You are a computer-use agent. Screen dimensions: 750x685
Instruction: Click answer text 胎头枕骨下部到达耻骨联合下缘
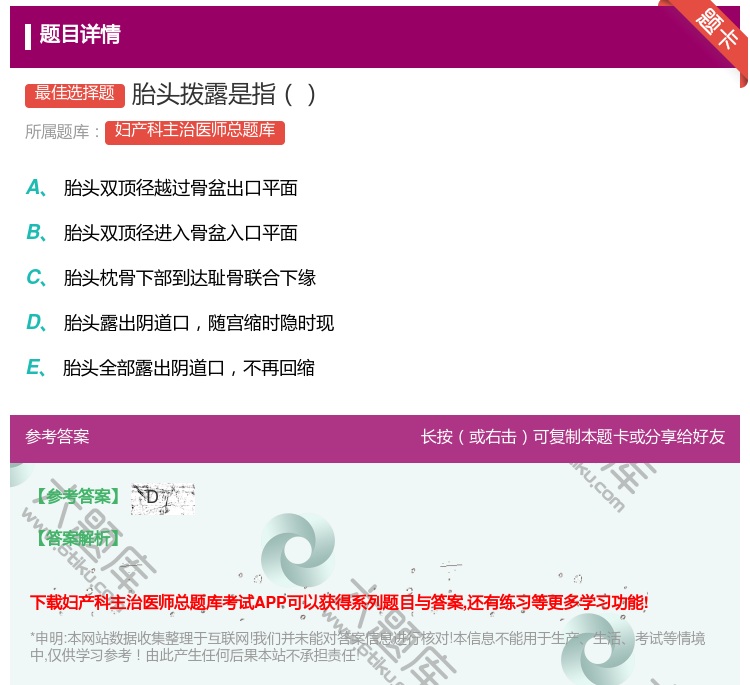pyautogui.click(x=190, y=278)
